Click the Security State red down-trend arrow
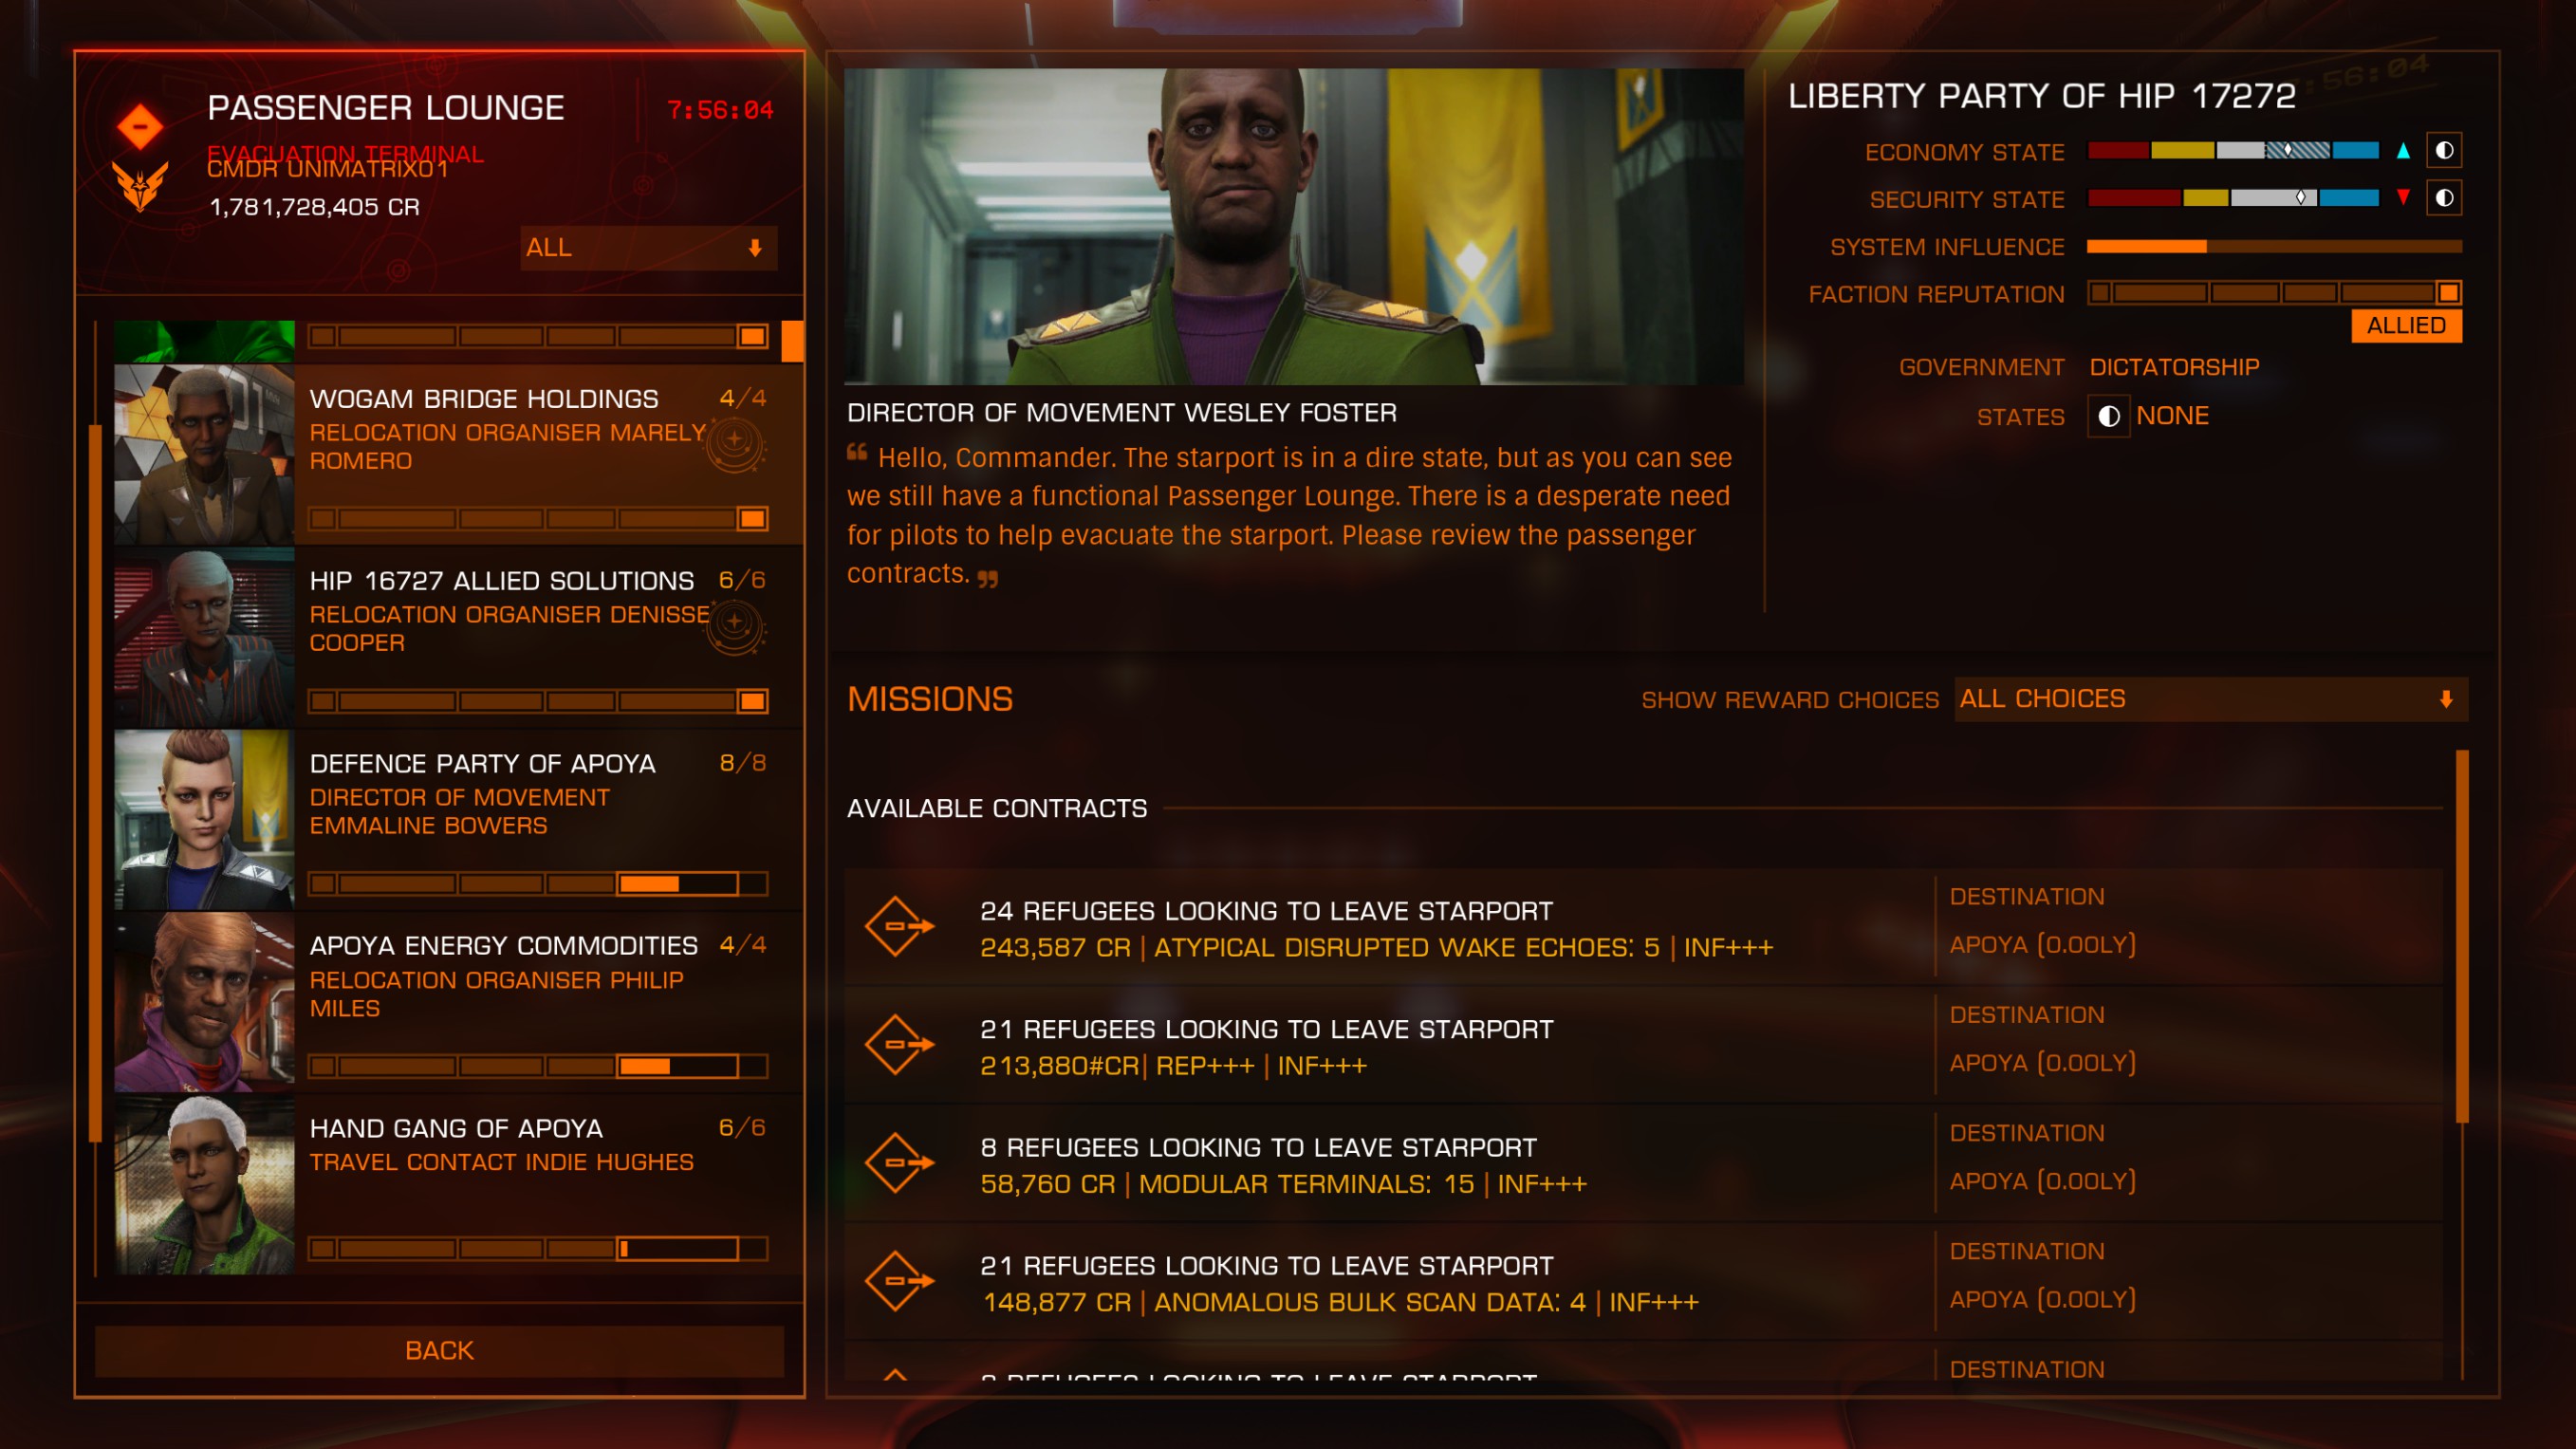 tap(2403, 198)
